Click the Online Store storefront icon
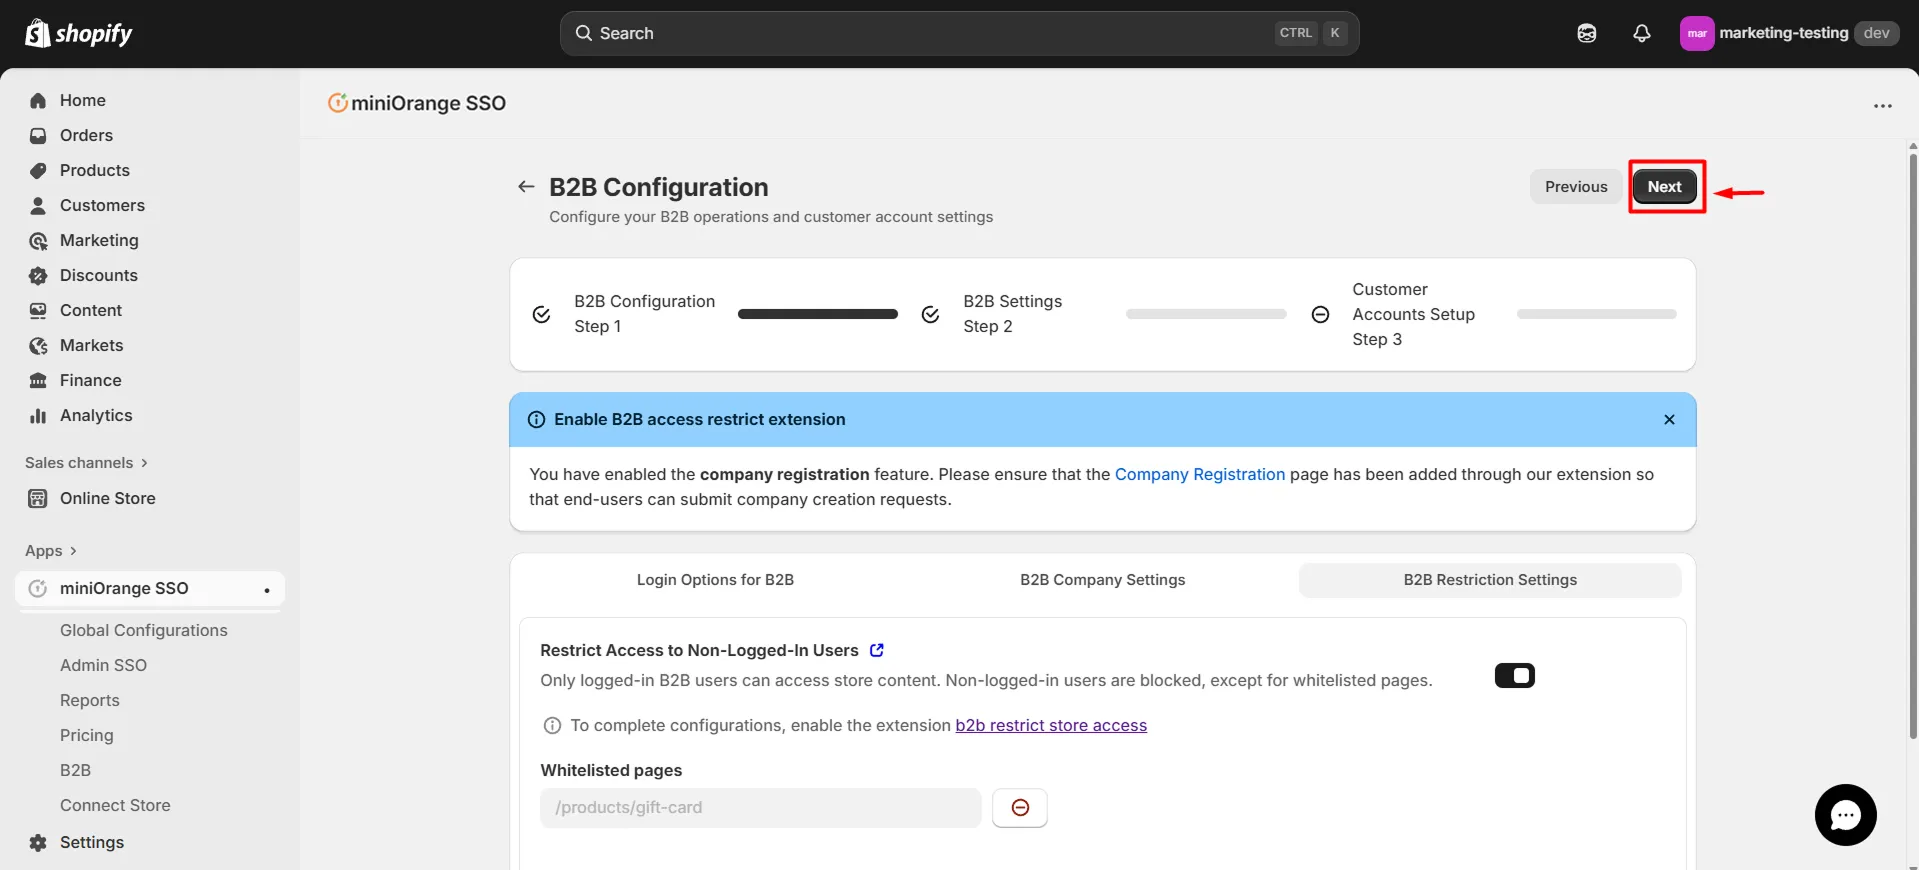This screenshot has width=1919, height=870. (x=38, y=498)
